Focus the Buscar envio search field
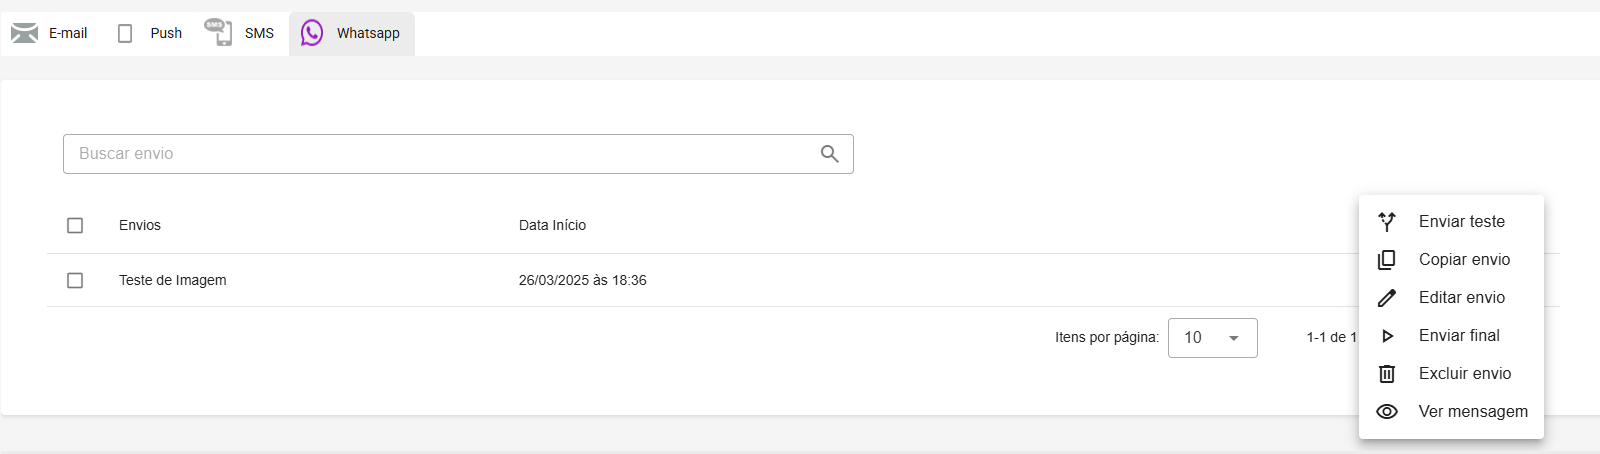 pyautogui.click(x=458, y=154)
